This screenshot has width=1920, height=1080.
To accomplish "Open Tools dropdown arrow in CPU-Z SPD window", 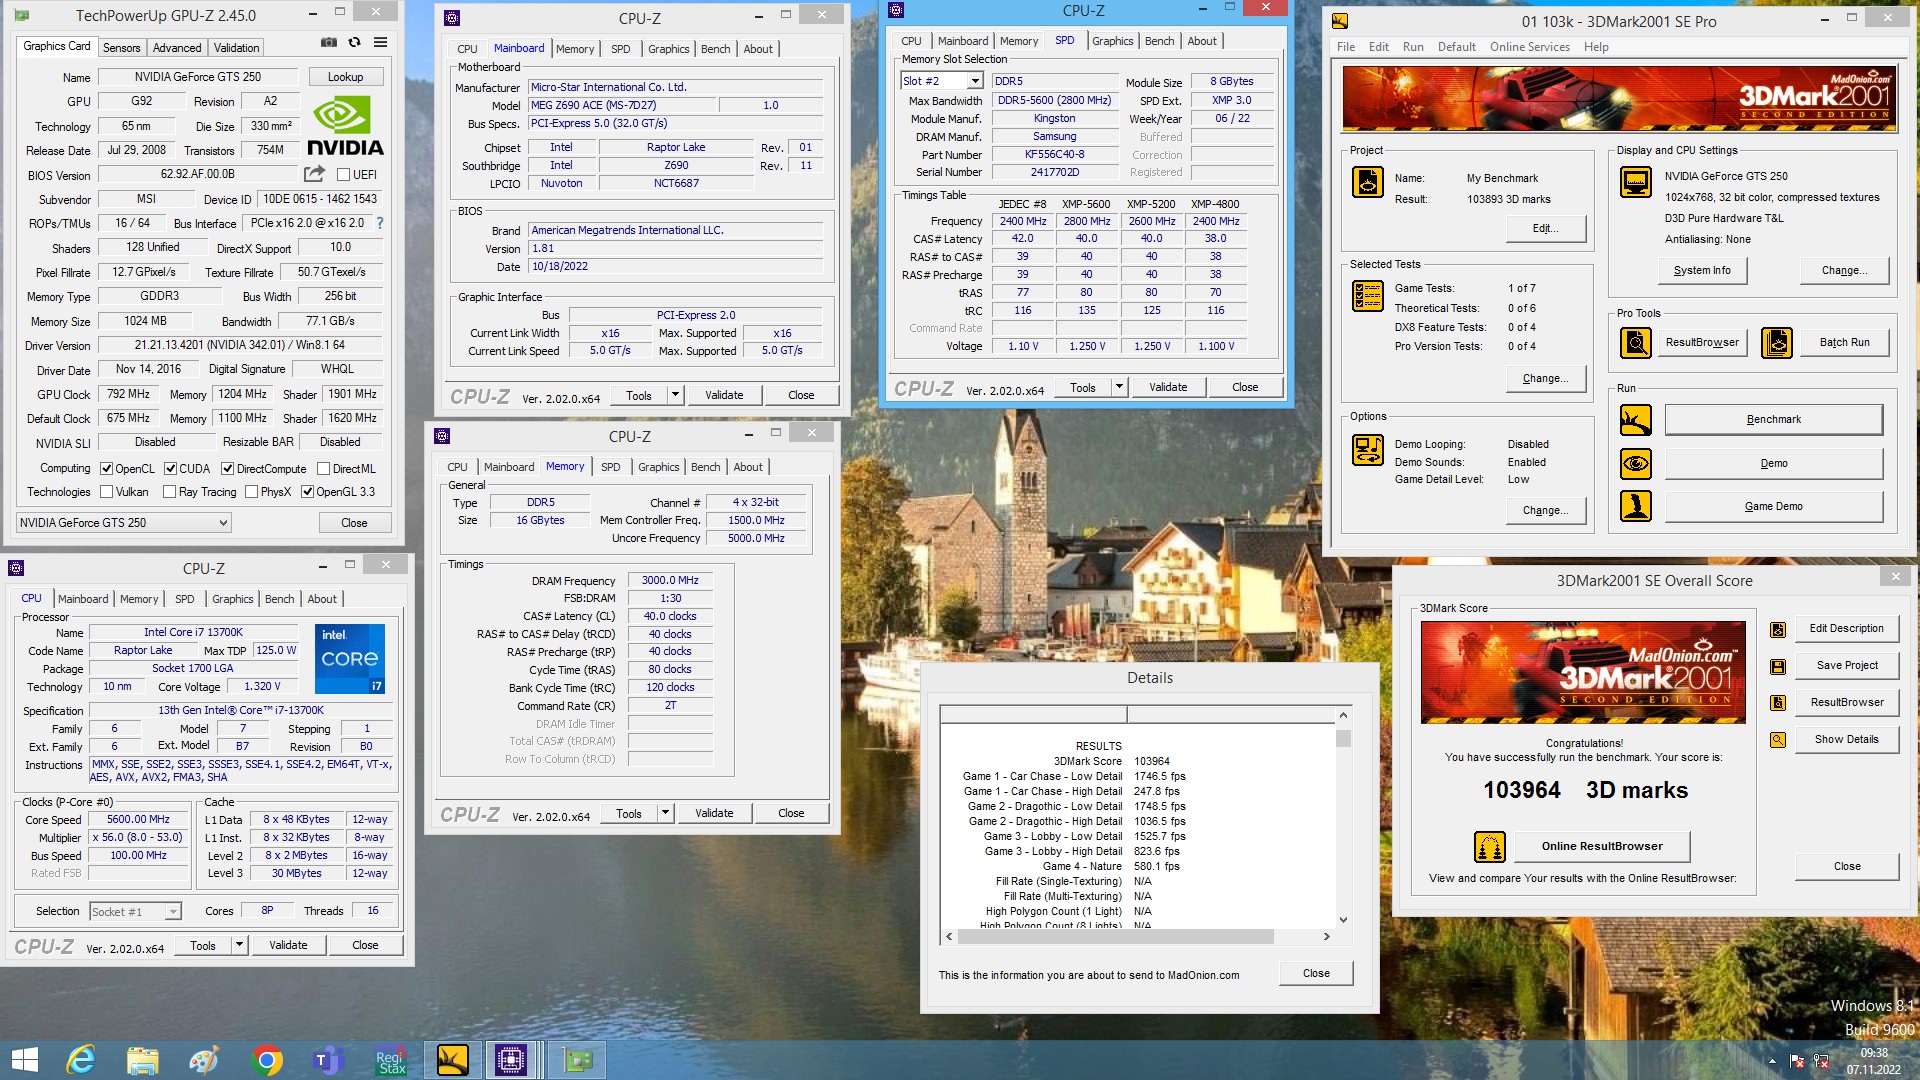I will [x=1119, y=387].
